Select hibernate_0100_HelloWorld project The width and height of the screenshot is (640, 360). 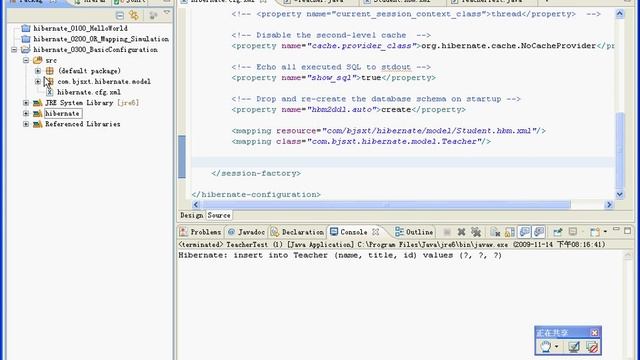[80, 28]
